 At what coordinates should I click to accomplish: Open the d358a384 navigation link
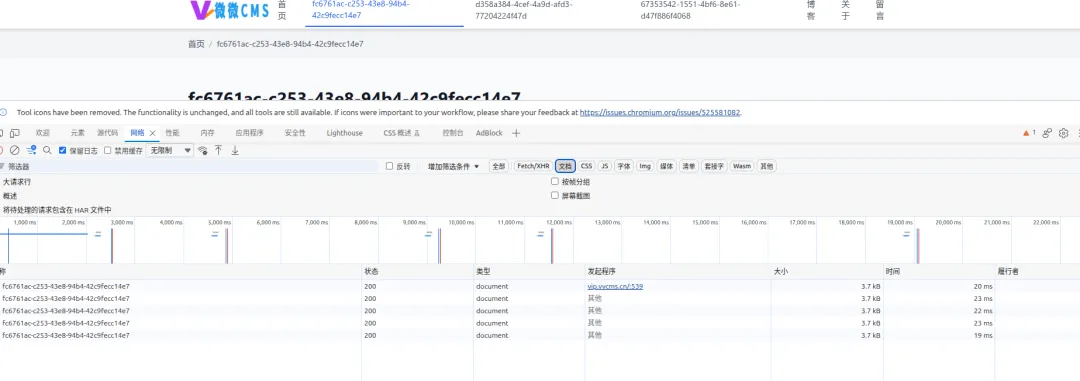524,10
